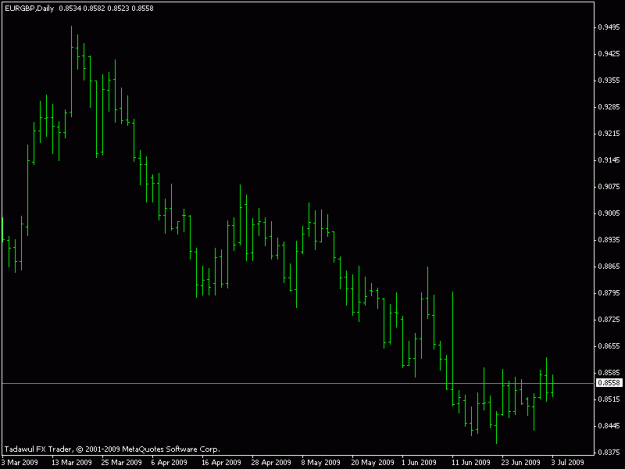Click the 0.9005 price axis label
This screenshot has width=625, height=469.
tap(609, 213)
